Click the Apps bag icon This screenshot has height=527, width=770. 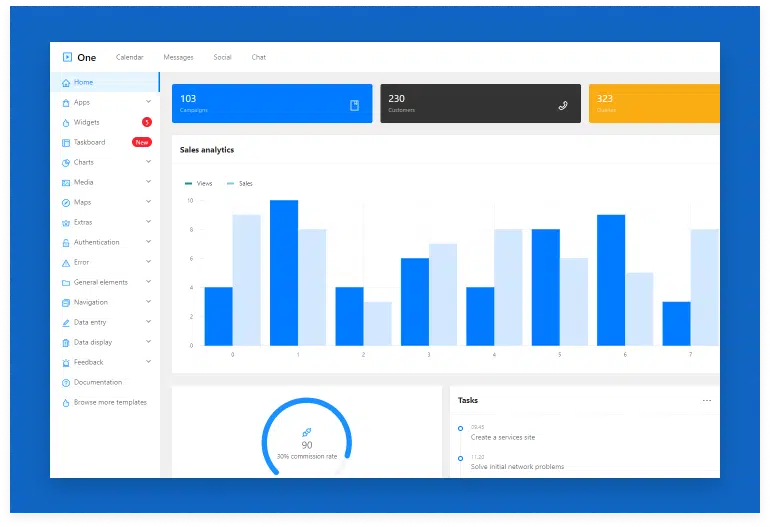coord(66,103)
